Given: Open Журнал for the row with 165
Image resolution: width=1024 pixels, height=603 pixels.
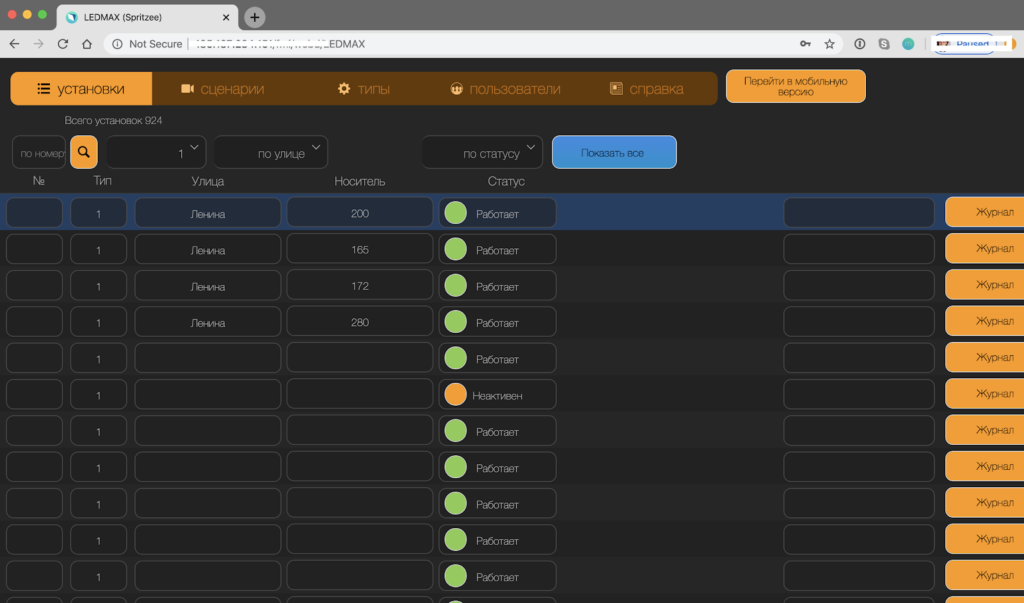Looking at the screenshot, I should click(985, 248).
